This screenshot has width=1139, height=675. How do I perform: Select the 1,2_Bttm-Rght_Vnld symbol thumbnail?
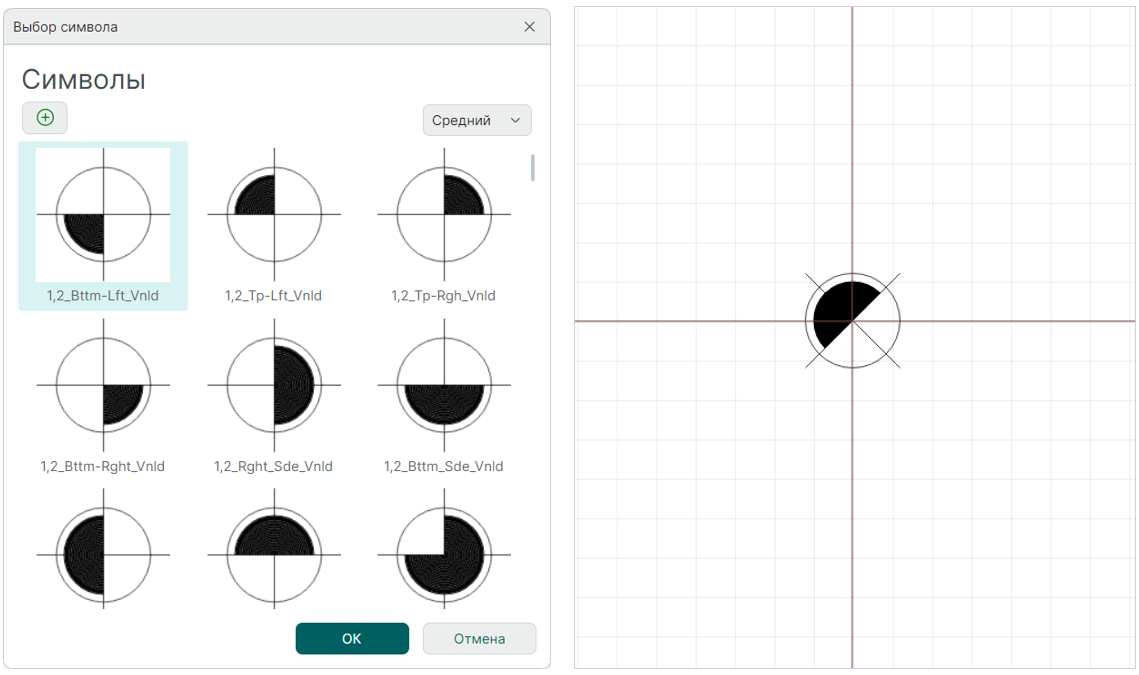[103, 385]
